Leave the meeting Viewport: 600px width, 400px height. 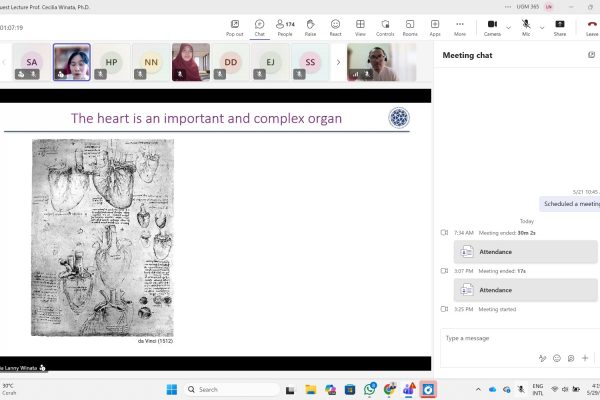pyautogui.click(x=592, y=28)
